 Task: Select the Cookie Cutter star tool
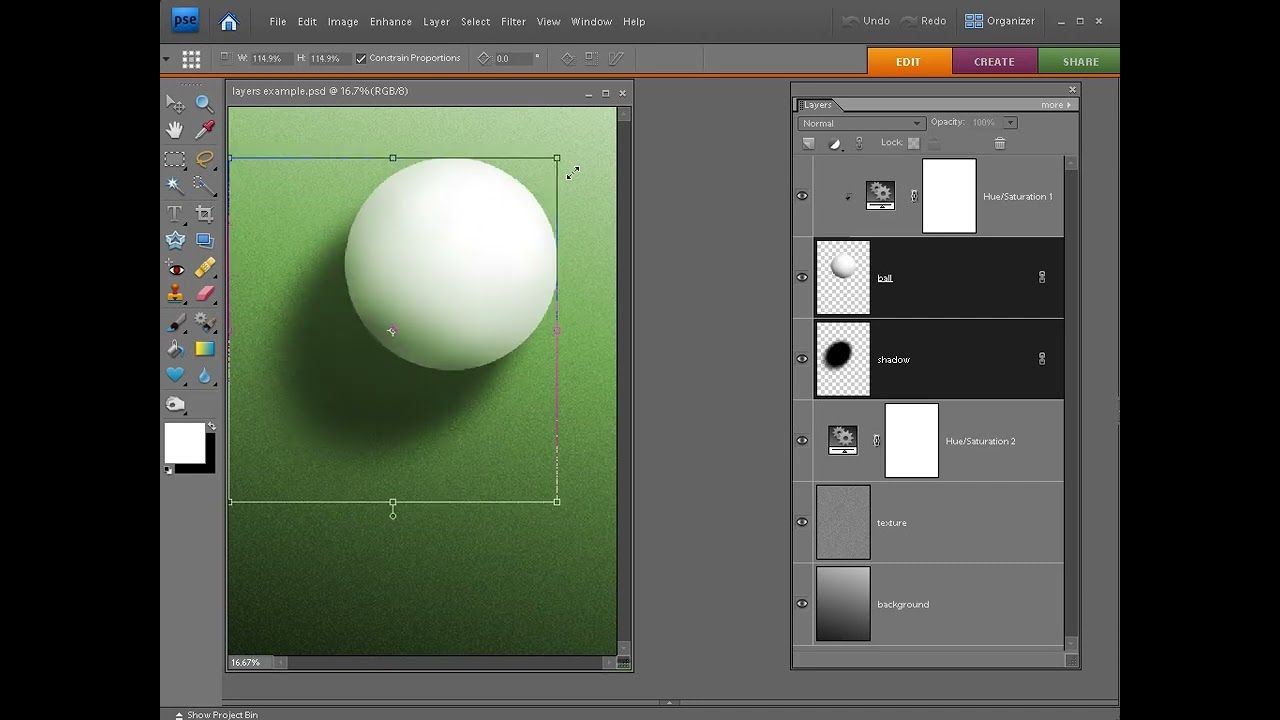[175, 240]
